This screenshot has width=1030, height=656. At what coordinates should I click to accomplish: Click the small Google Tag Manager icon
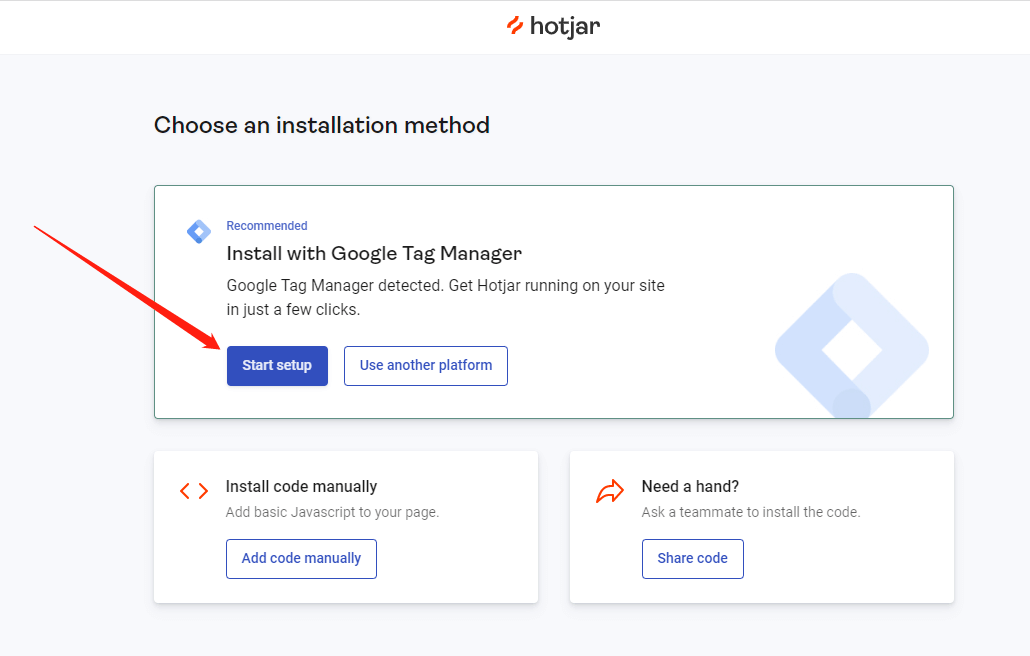198,232
